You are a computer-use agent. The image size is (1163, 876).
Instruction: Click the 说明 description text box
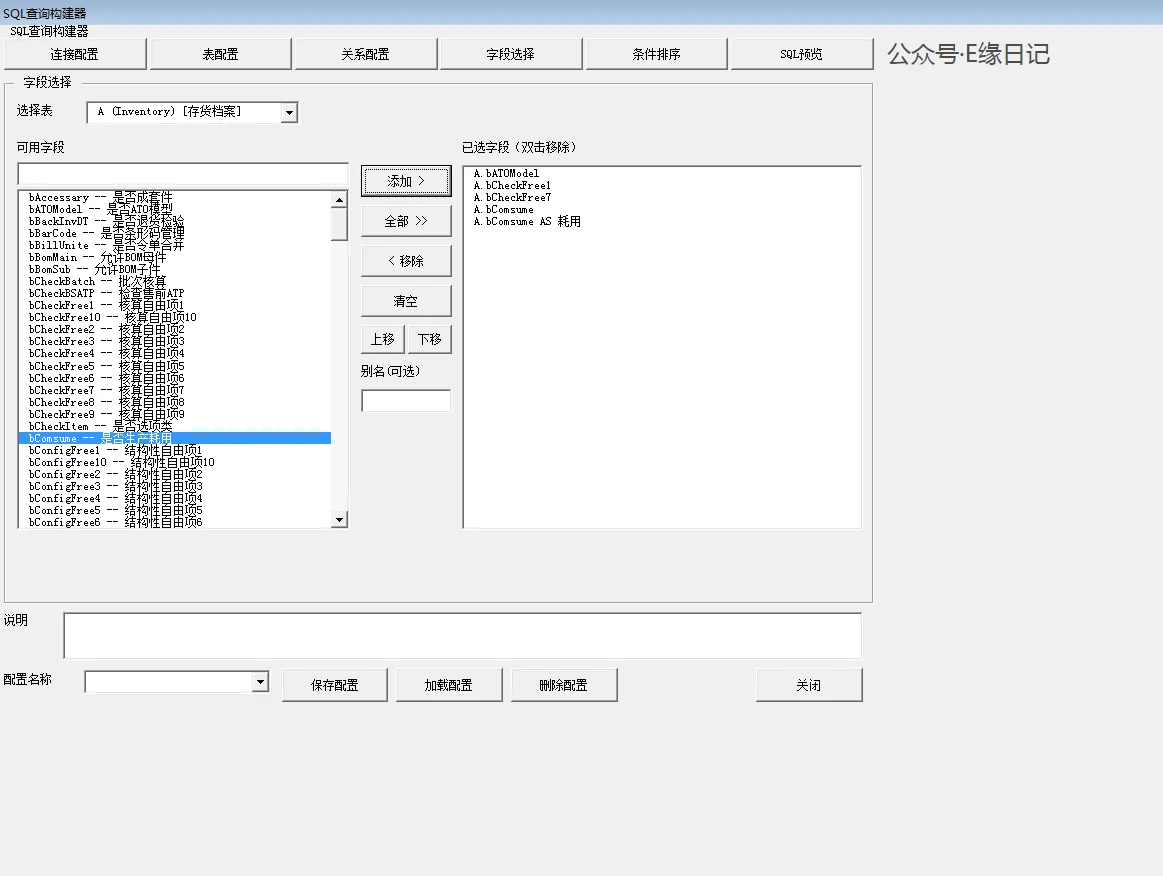point(462,636)
